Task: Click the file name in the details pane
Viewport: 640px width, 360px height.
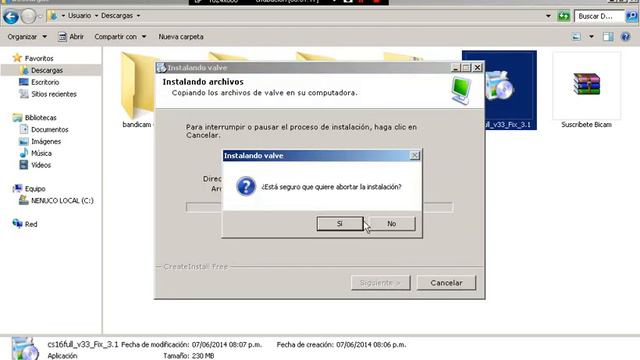Action: (82, 344)
